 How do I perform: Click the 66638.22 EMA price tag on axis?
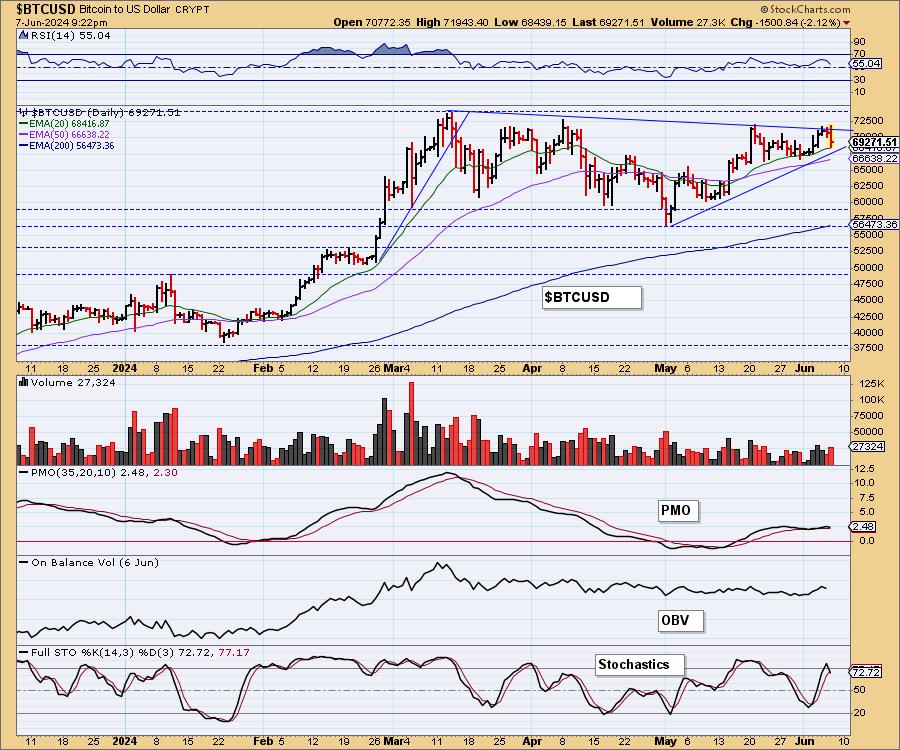tap(874, 158)
